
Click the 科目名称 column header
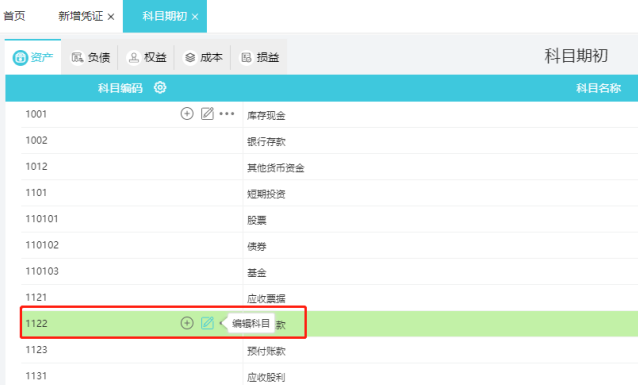click(598, 88)
